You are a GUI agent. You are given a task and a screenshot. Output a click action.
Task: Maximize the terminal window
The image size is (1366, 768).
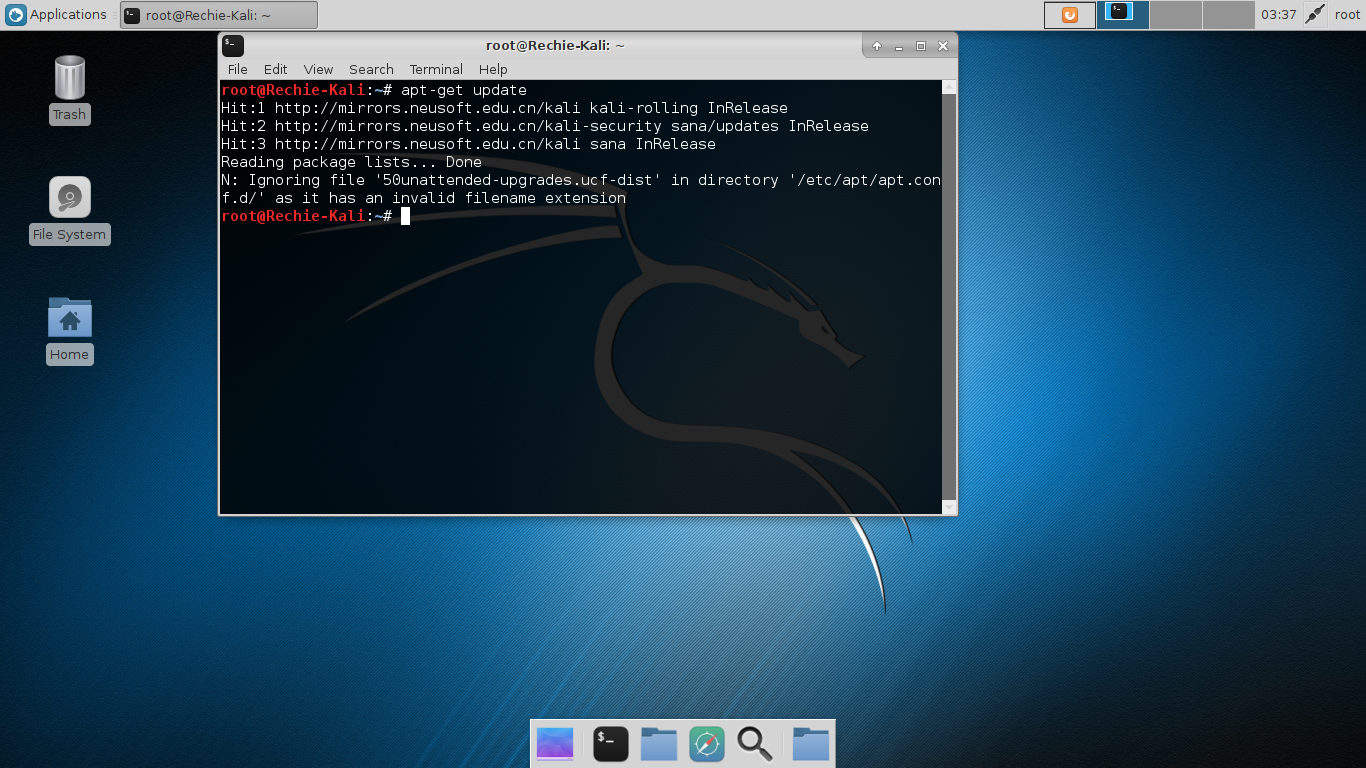[921, 46]
